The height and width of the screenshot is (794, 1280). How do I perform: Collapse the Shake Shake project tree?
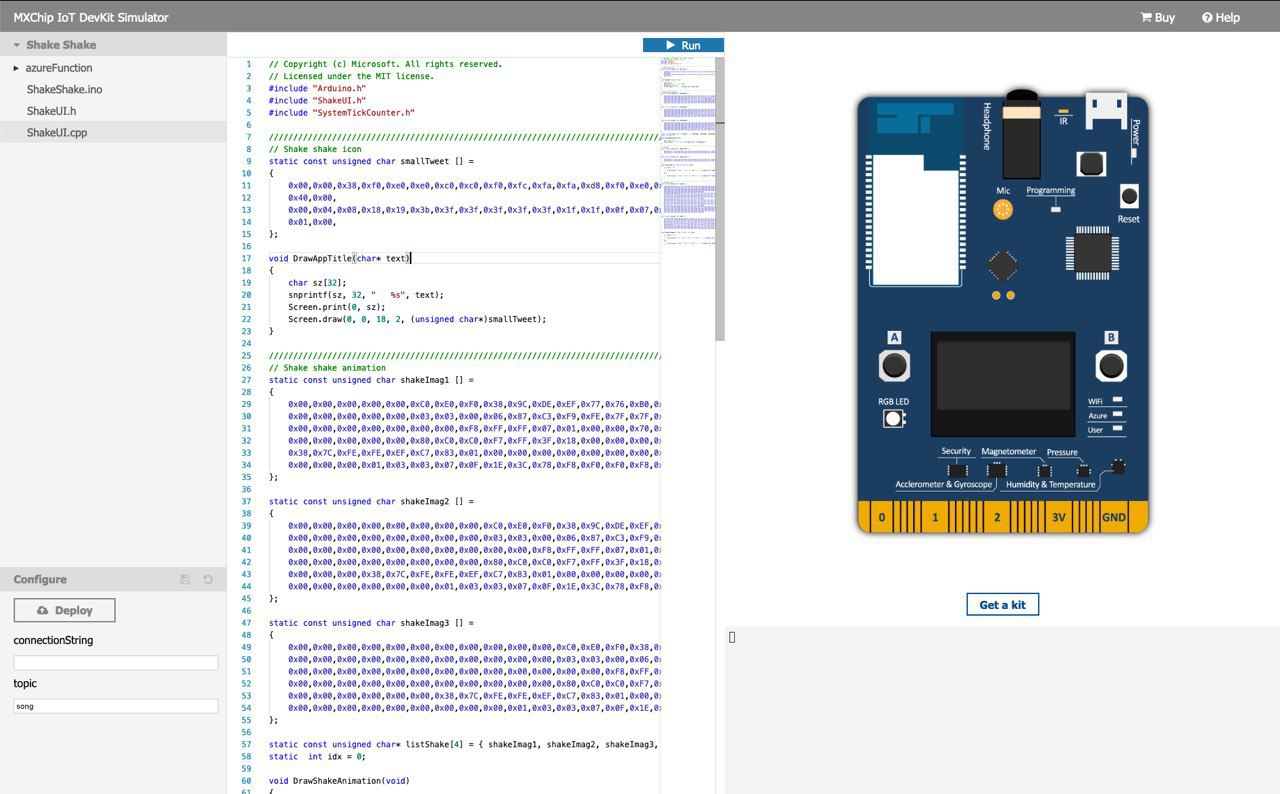coord(17,45)
